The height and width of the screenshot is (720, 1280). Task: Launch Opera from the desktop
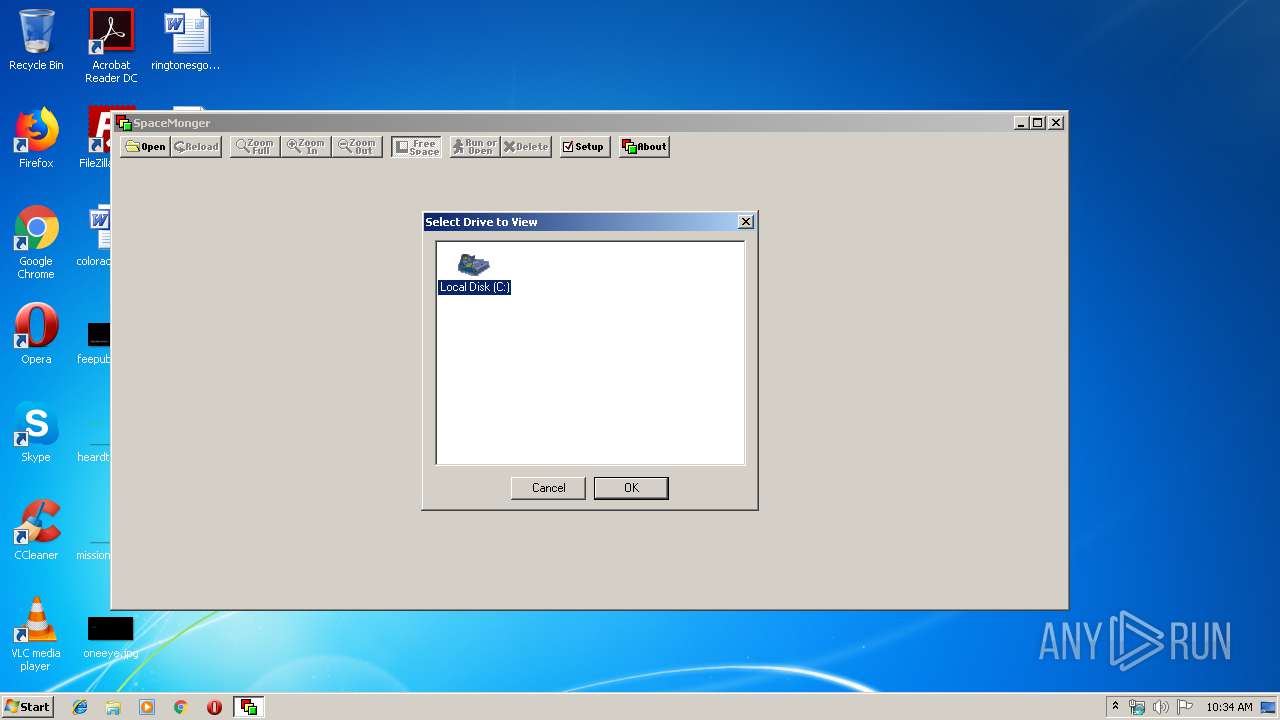click(x=36, y=334)
